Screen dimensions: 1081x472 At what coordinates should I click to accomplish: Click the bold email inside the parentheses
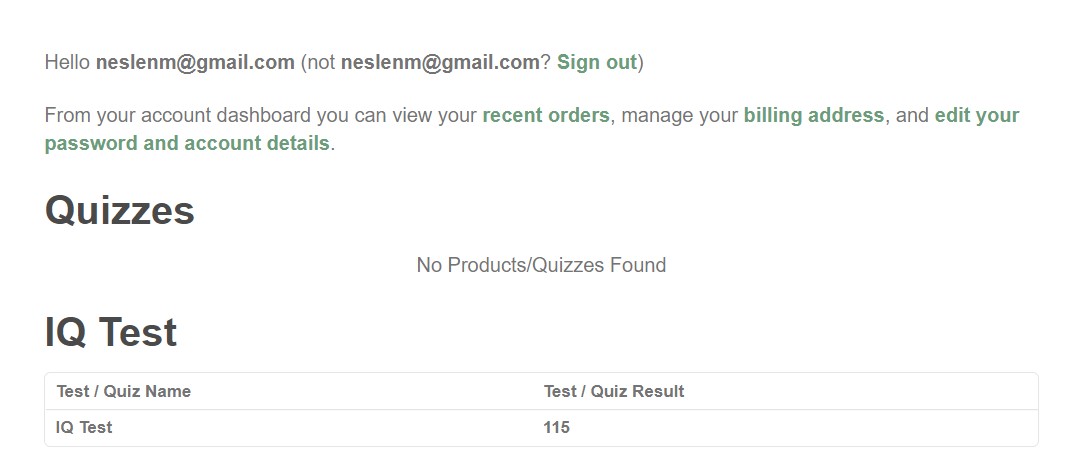pos(440,62)
